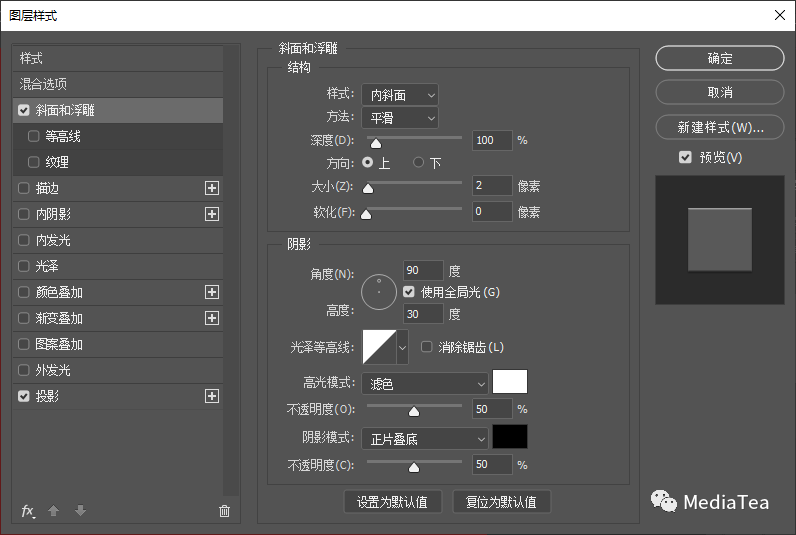Select direction 上 radio button
The image size is (796, 535).
(x=368, y=162)
